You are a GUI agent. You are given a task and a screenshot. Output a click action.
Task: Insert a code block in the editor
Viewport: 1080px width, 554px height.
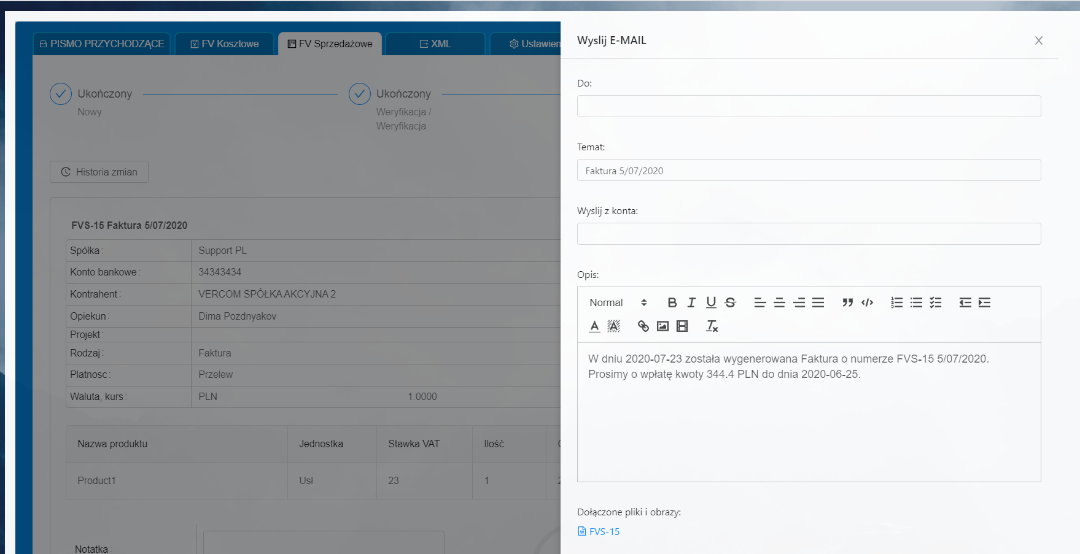[x=867, y=302]
